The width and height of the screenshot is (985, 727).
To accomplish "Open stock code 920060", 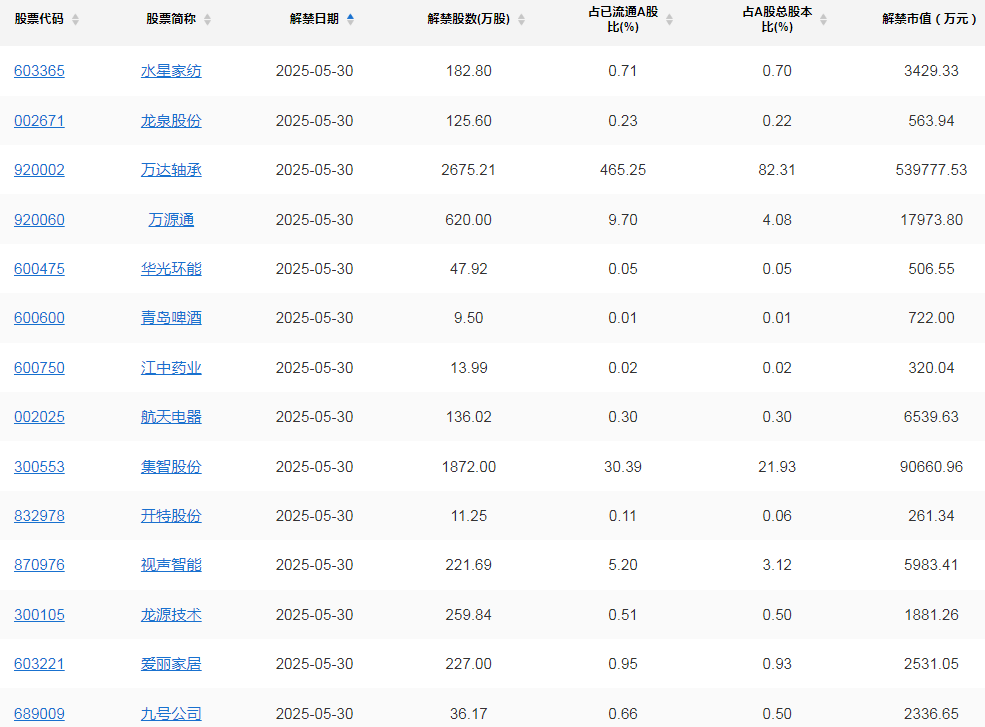I will click(40, 220).
